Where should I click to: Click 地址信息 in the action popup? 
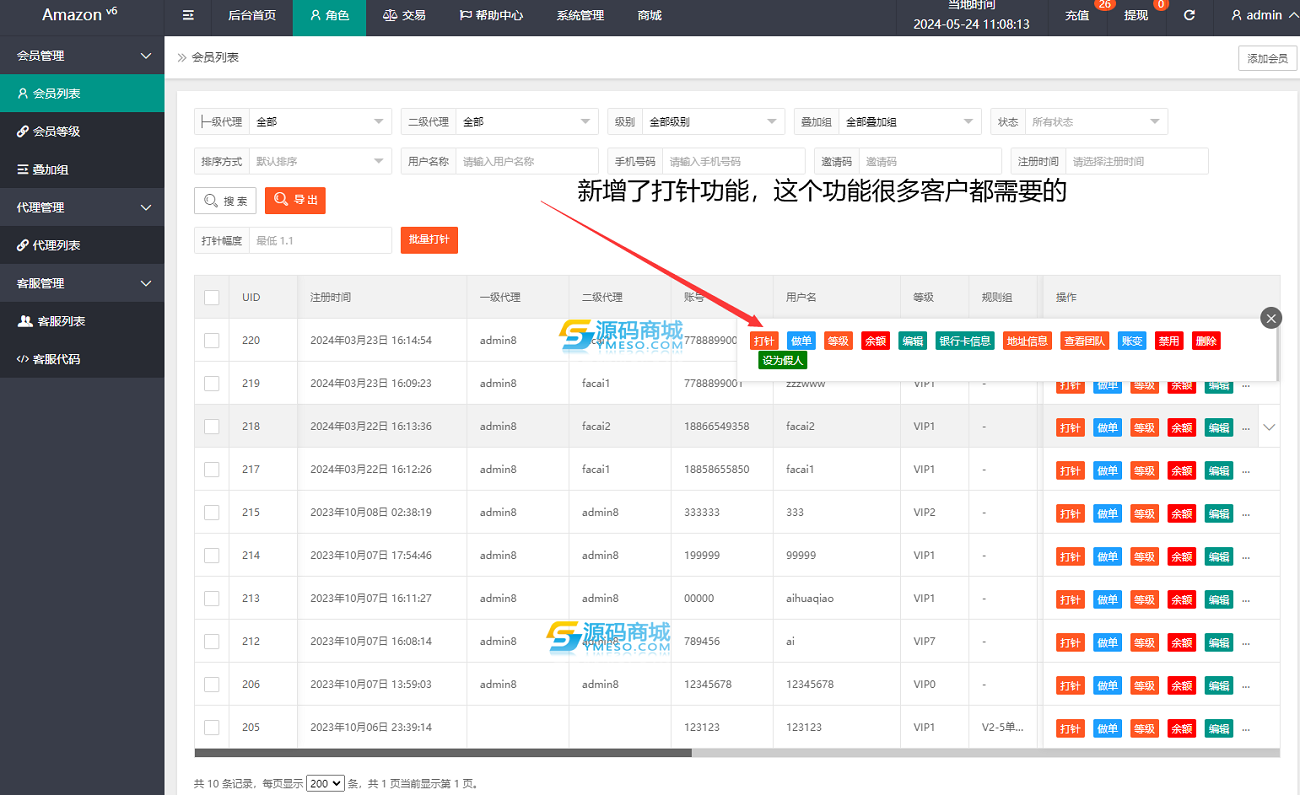coord(1028,341)
